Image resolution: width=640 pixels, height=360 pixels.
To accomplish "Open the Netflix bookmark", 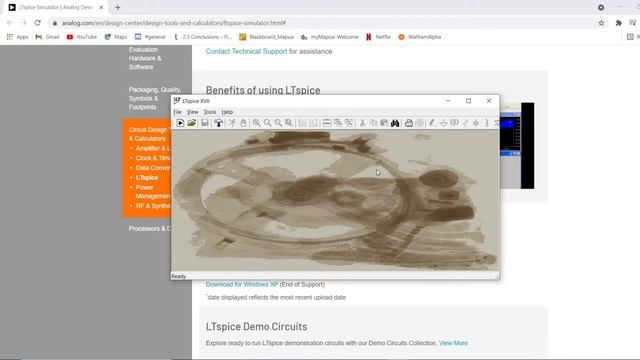I will pyautogui.click(x=378, y=37).
